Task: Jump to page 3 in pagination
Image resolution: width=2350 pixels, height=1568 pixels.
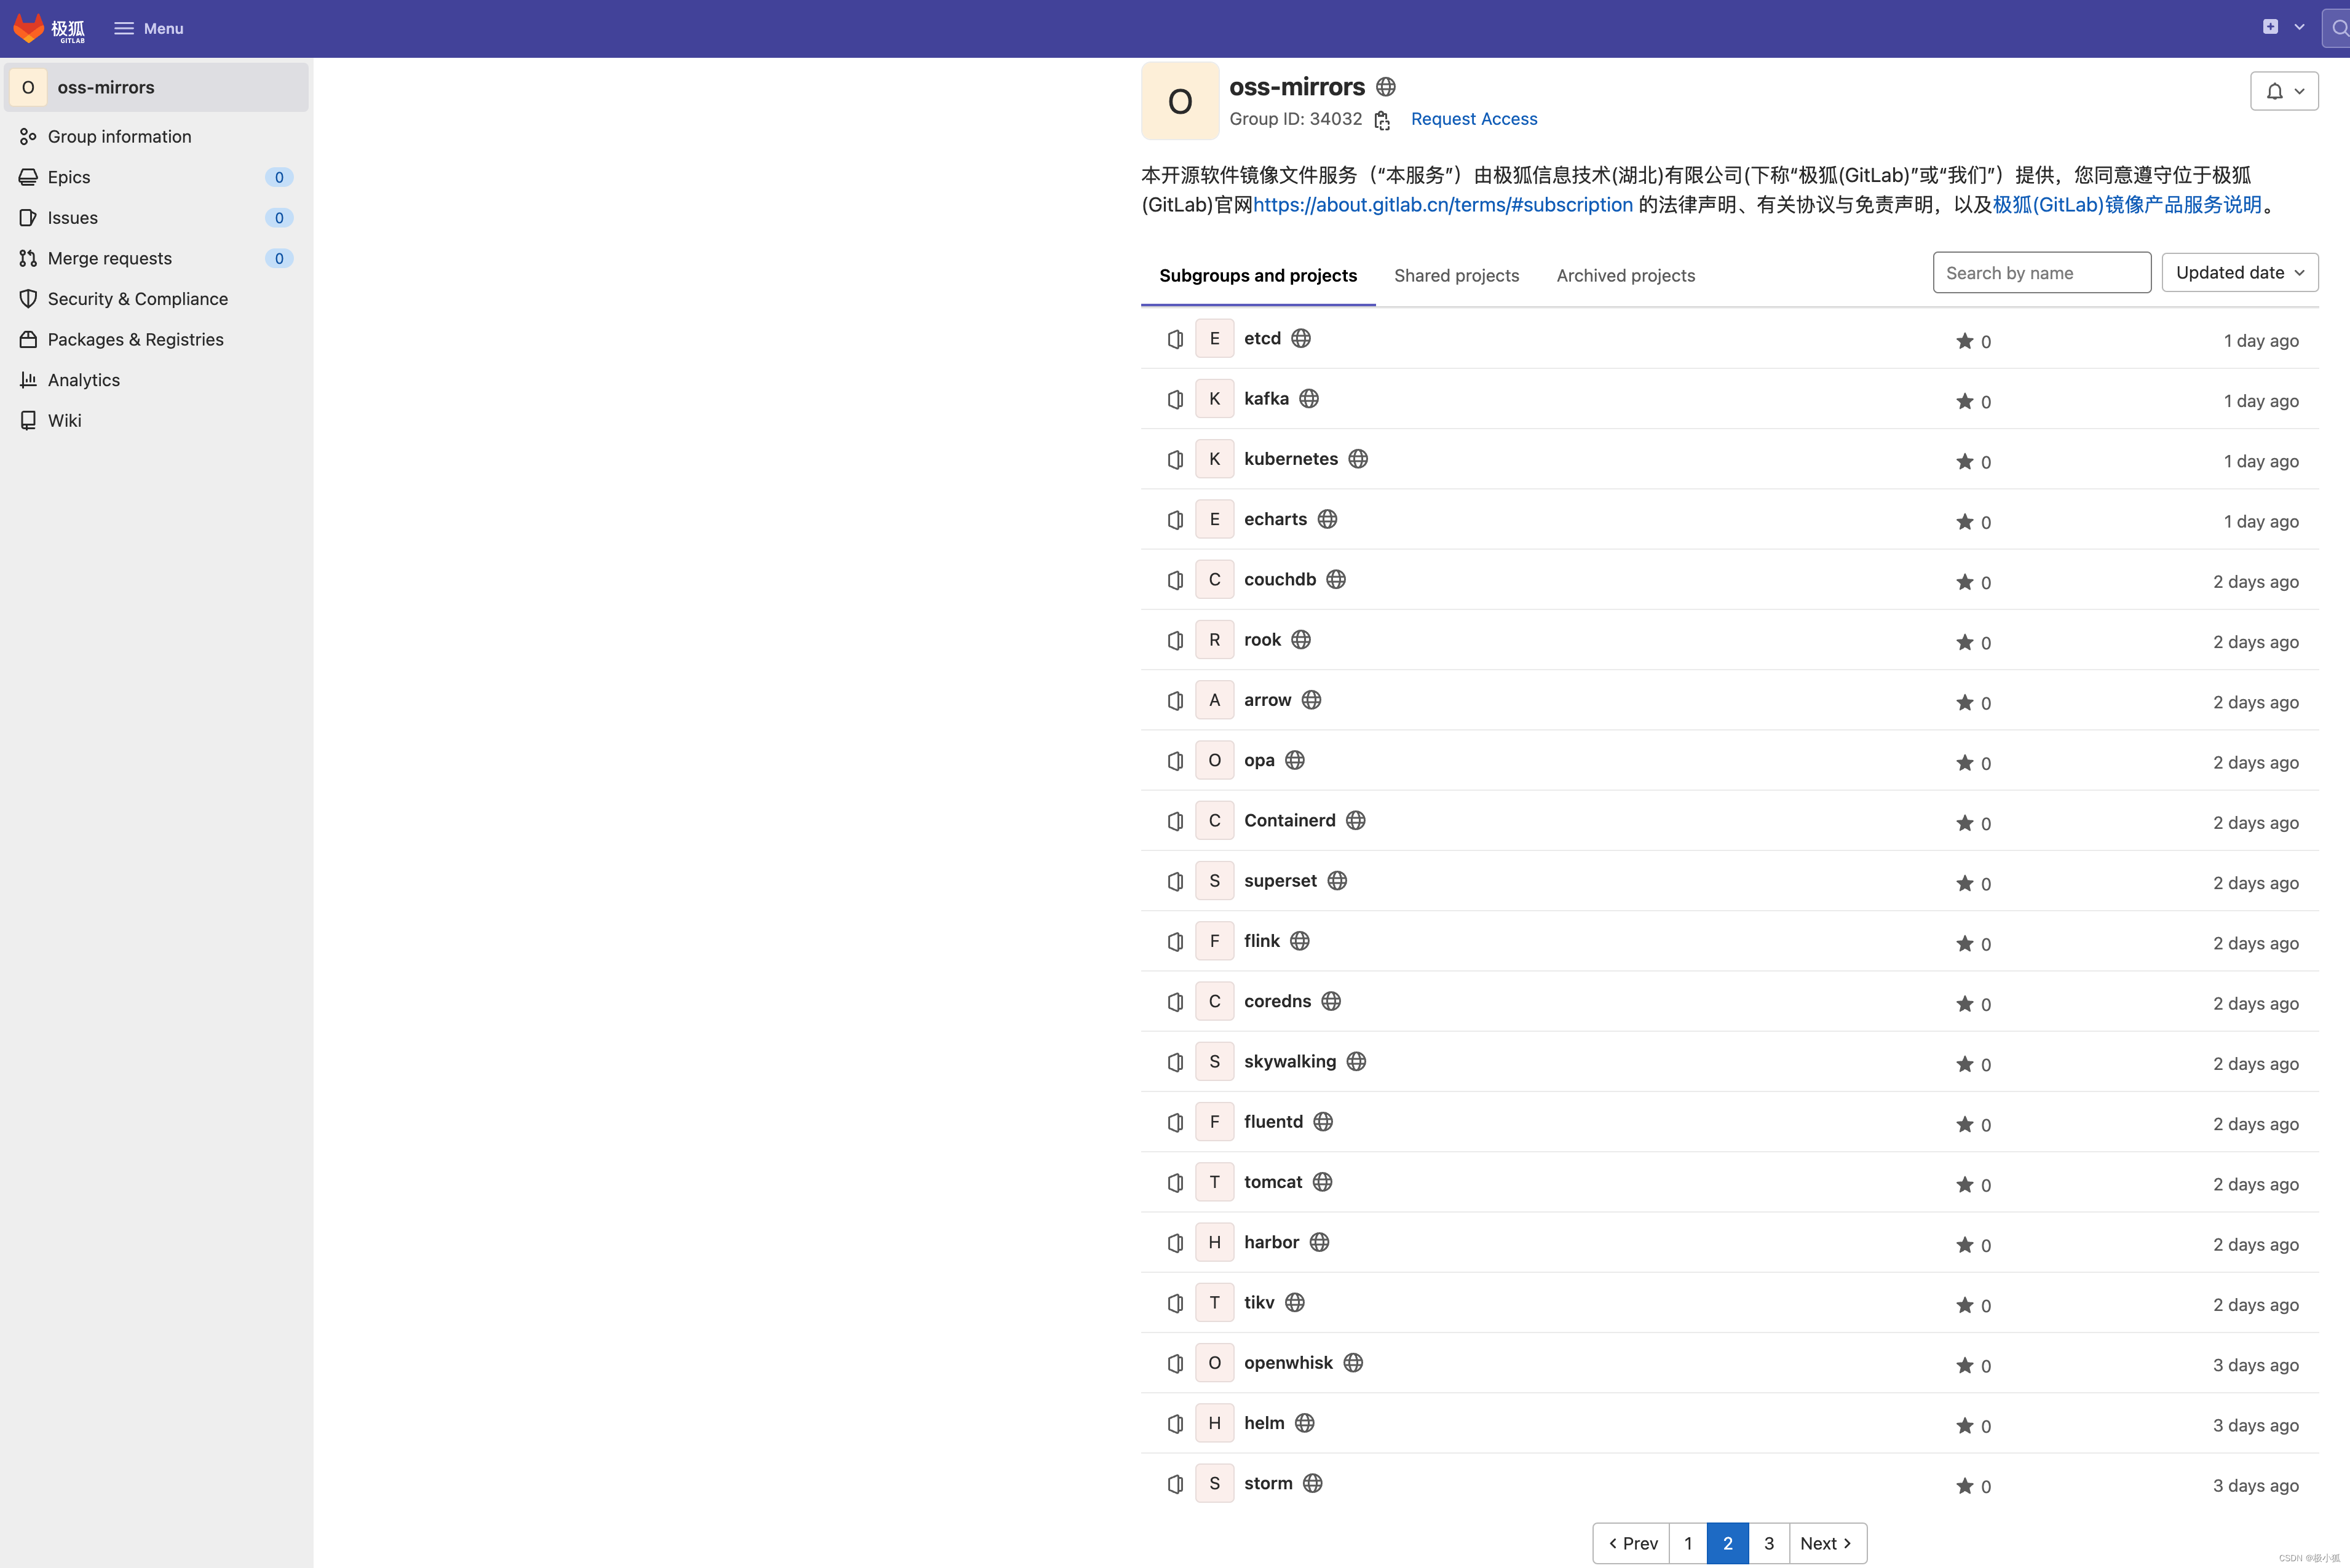Action: coord(1768,1543)
